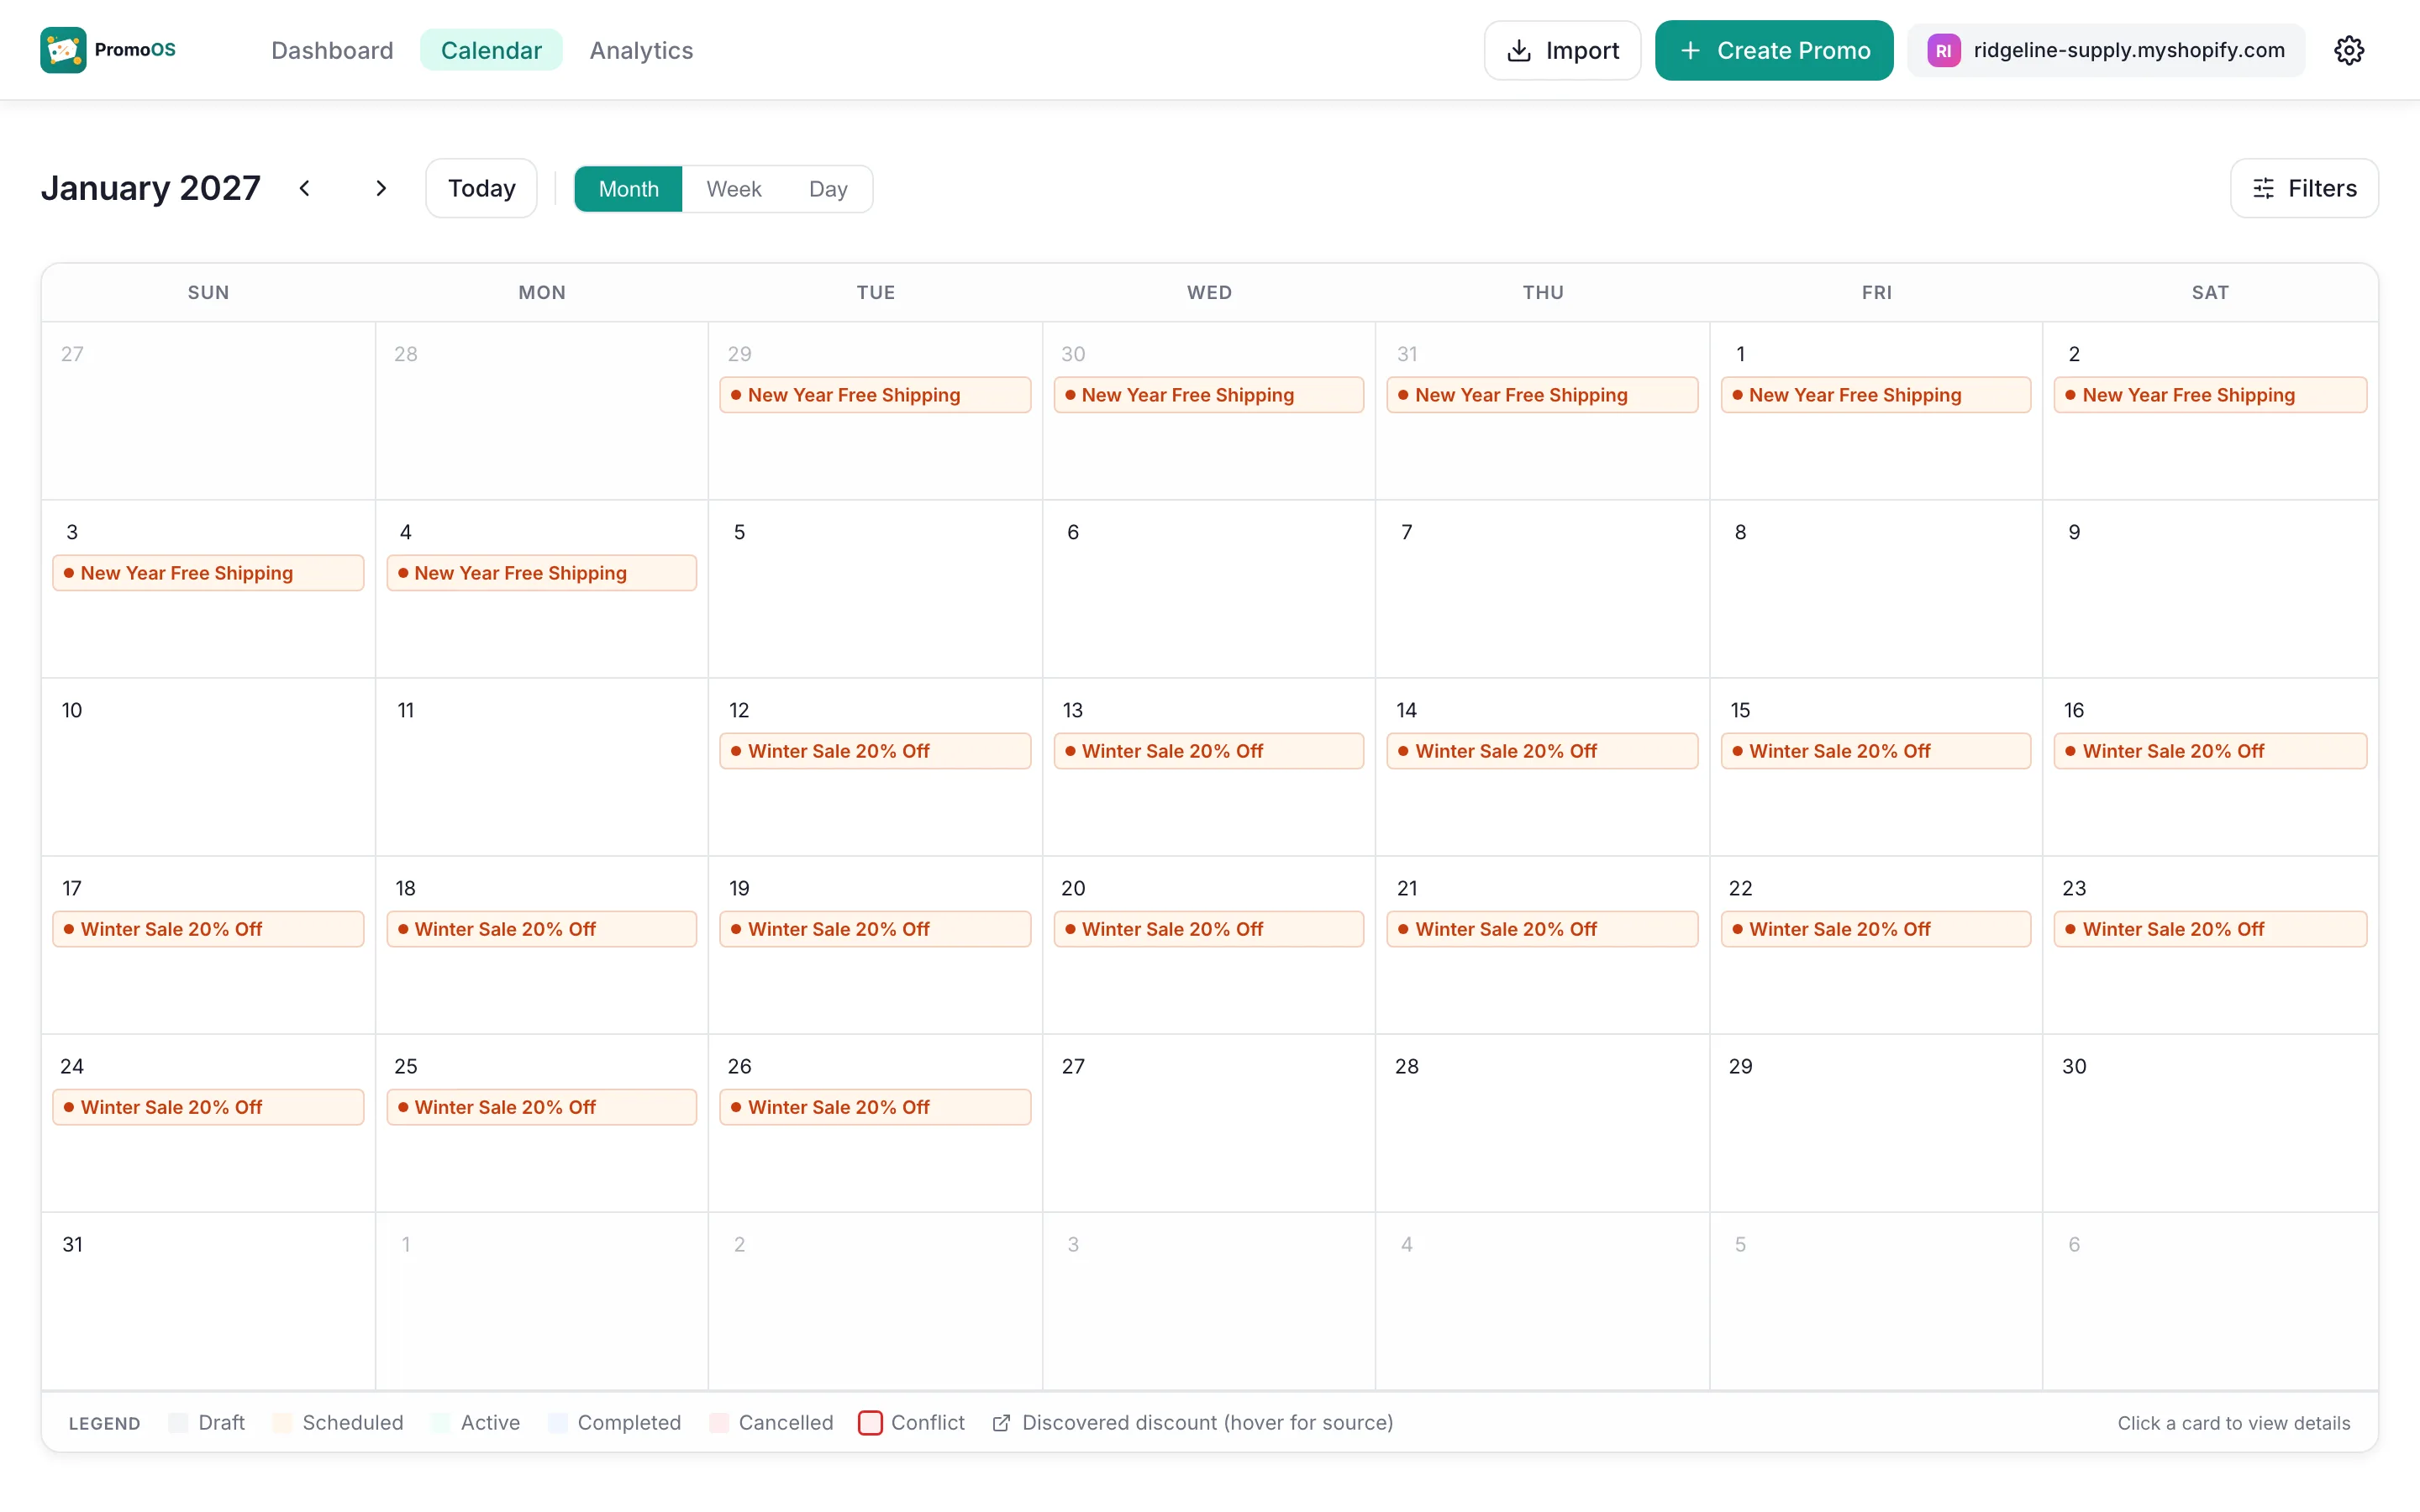The image size is (2420, 1512).
Task: Click the Create Promo button
Action: [x=1773, y=50]
